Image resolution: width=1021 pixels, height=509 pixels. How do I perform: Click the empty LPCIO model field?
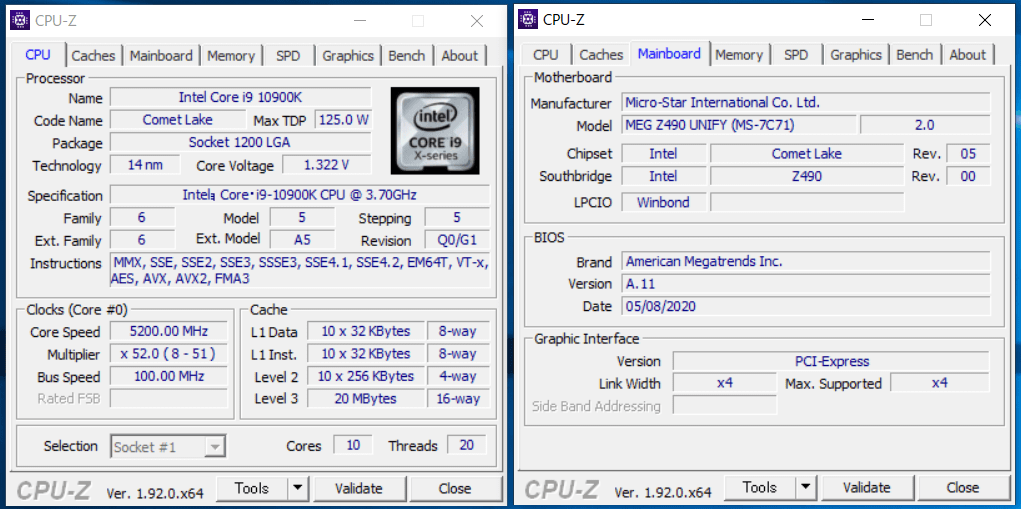pyautogui.click(x=807, y=202)
